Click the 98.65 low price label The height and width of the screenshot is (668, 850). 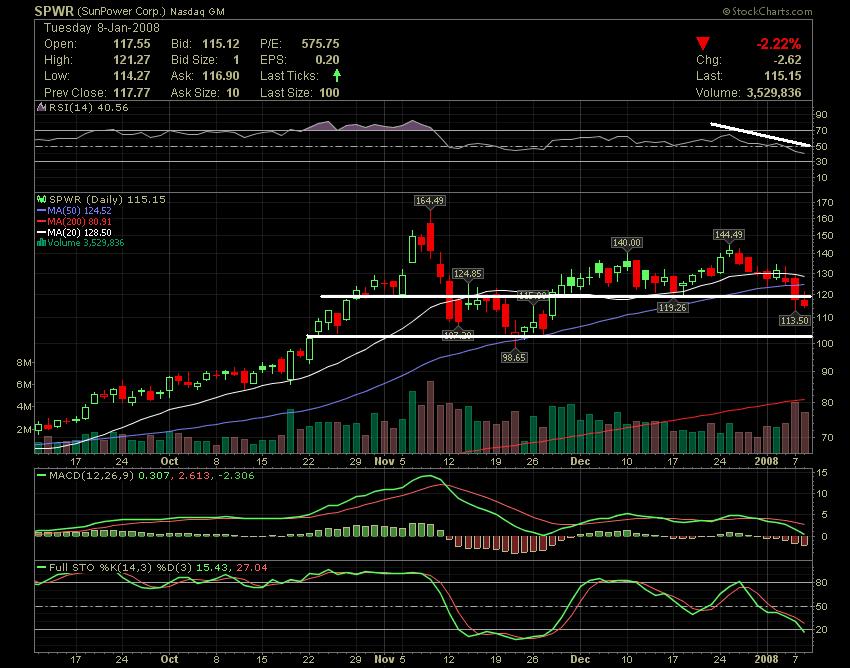pyautogui.click(x=514, y=357)
